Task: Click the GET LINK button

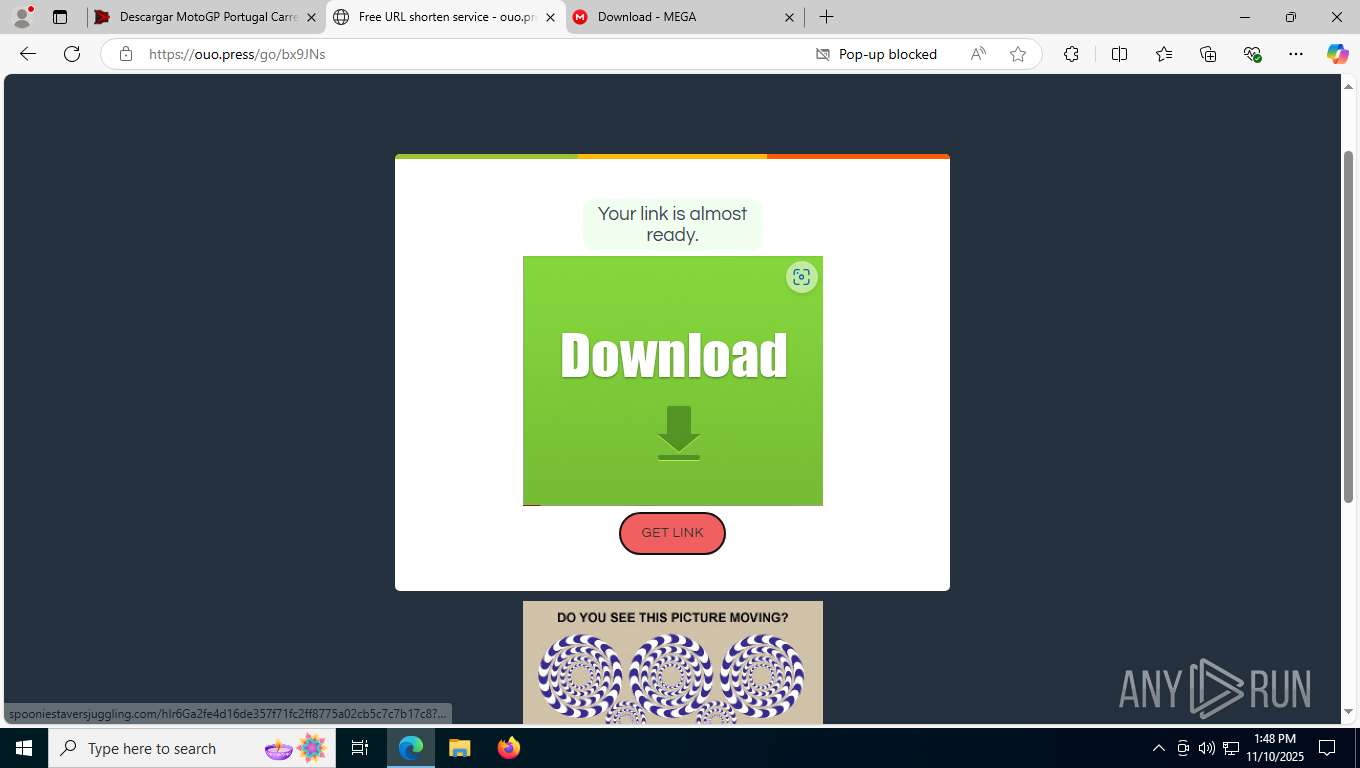Action: coord(672,533)
